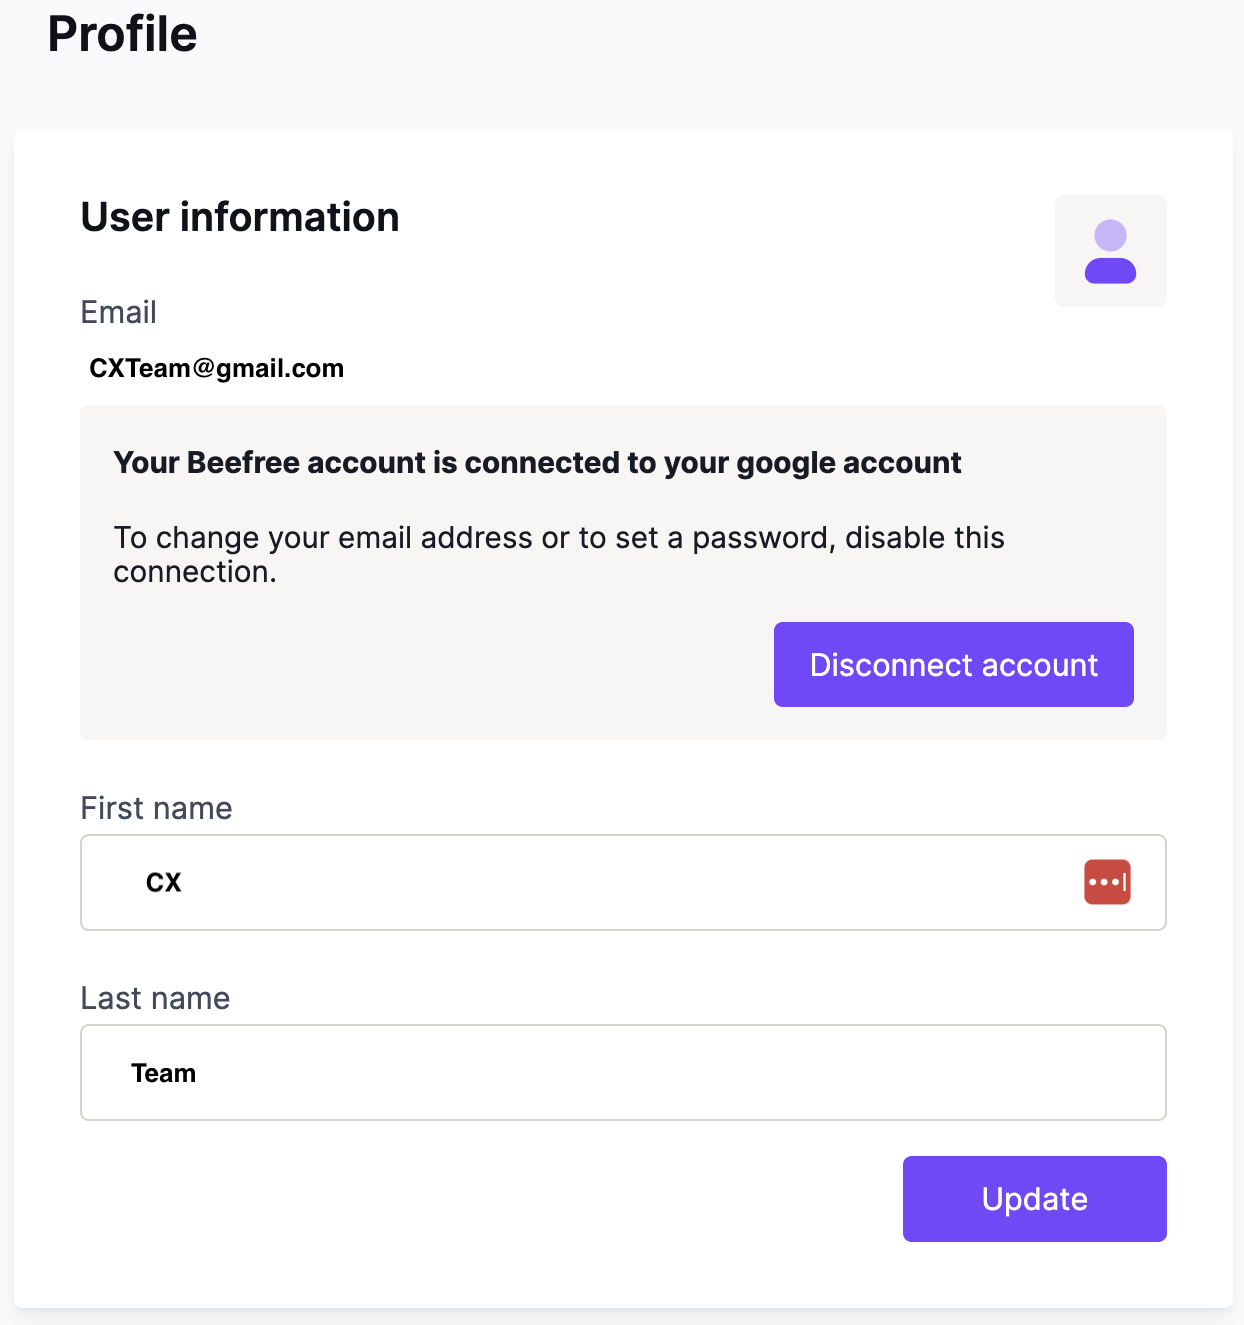Click the gray avatar thumbnail tile
Image resolution: width=1244 pixels, height=1325 pixels.
coord(1110,251)
